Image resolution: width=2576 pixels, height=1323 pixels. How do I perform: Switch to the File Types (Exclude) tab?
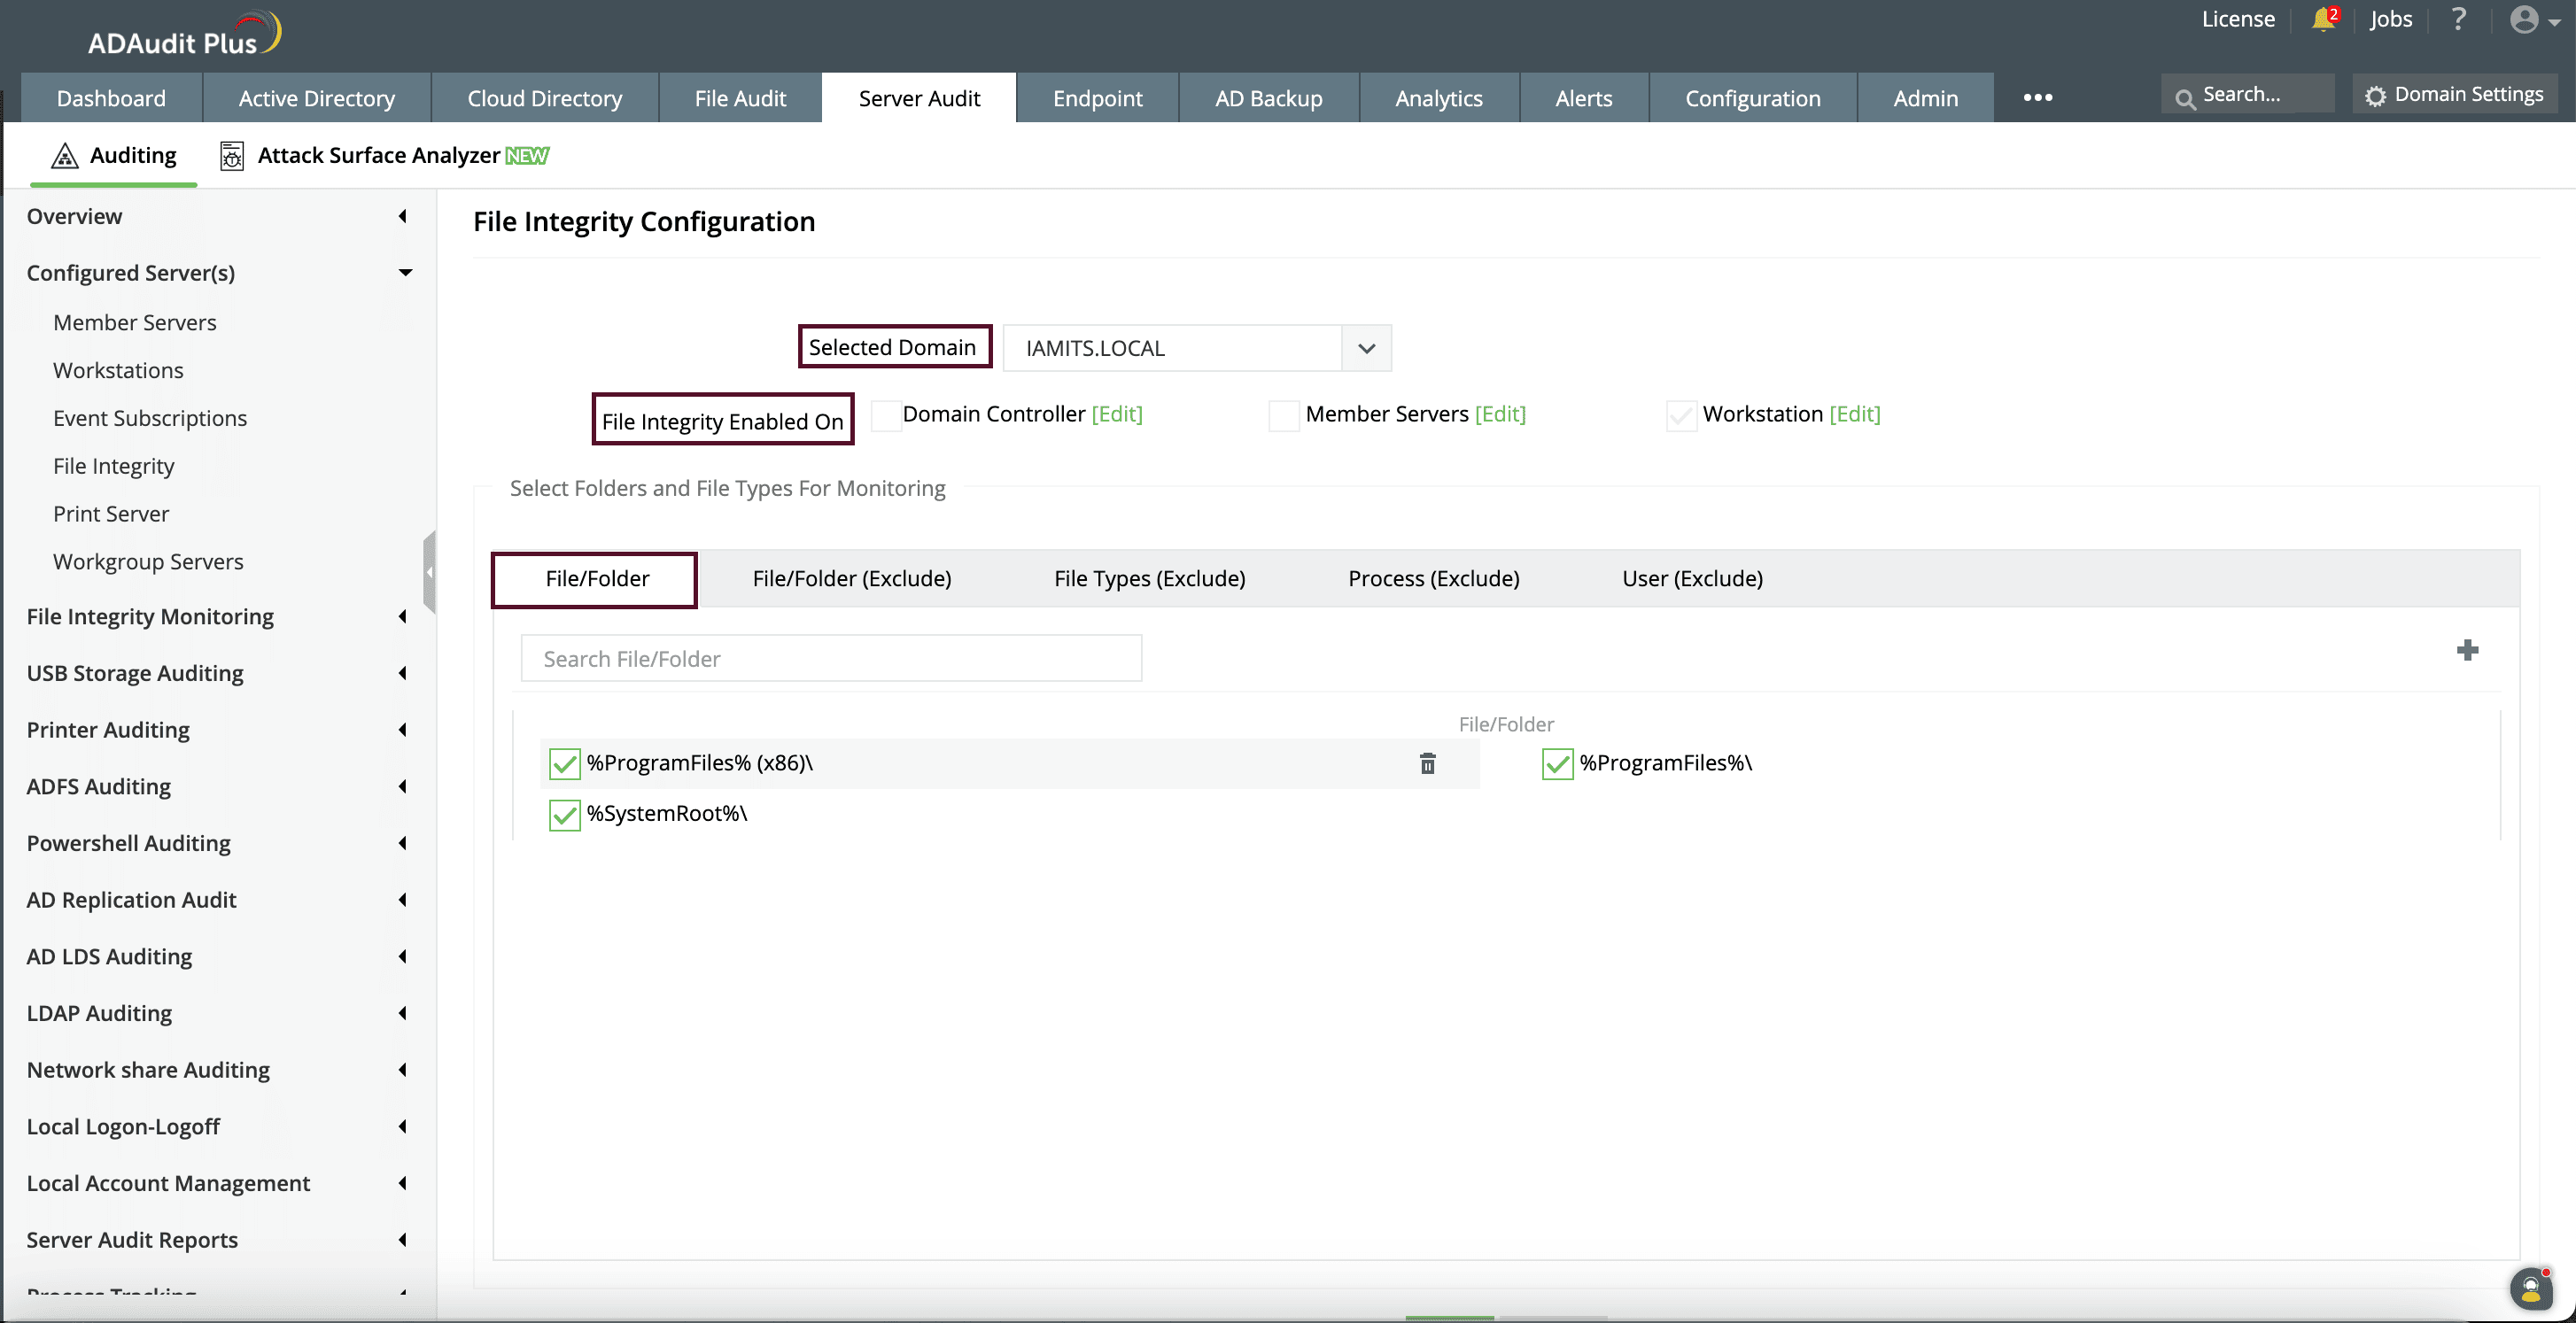(x=1149, y=579)
